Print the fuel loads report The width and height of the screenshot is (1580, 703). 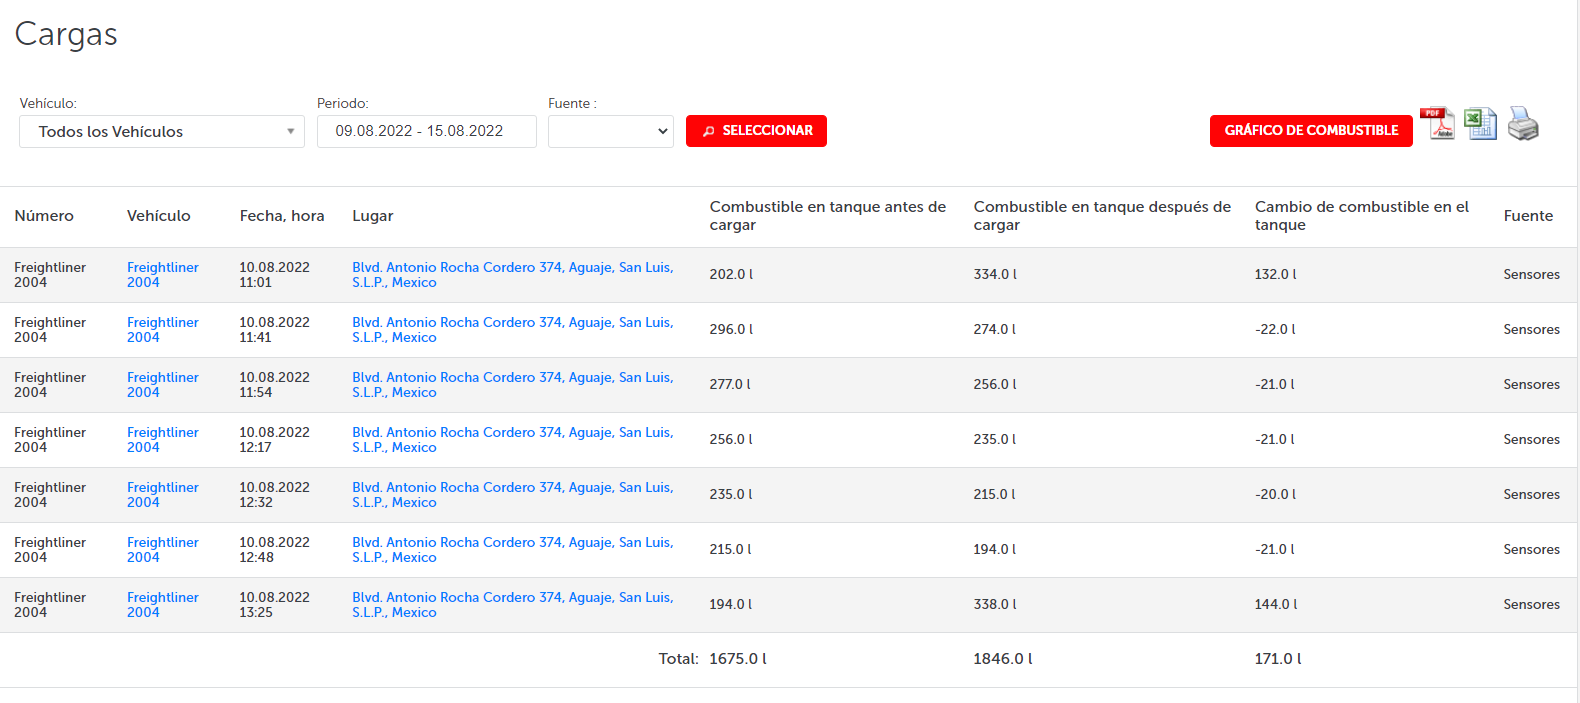tap(1523, 124)
